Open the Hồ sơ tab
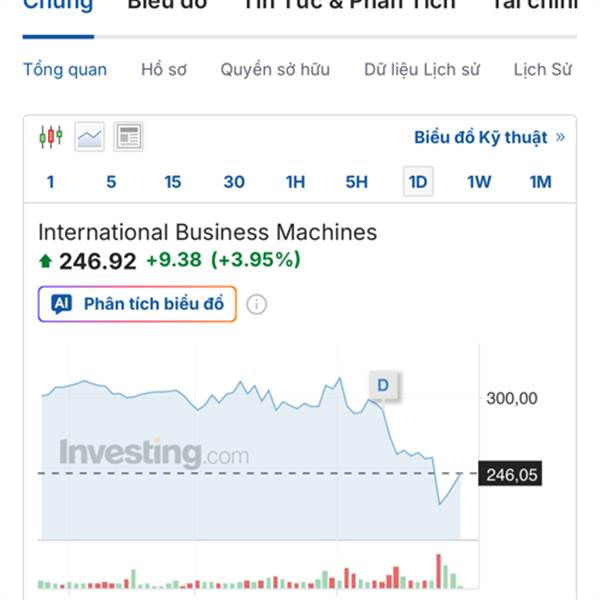Viewport: 600px width, 600px height. [164, 70]
